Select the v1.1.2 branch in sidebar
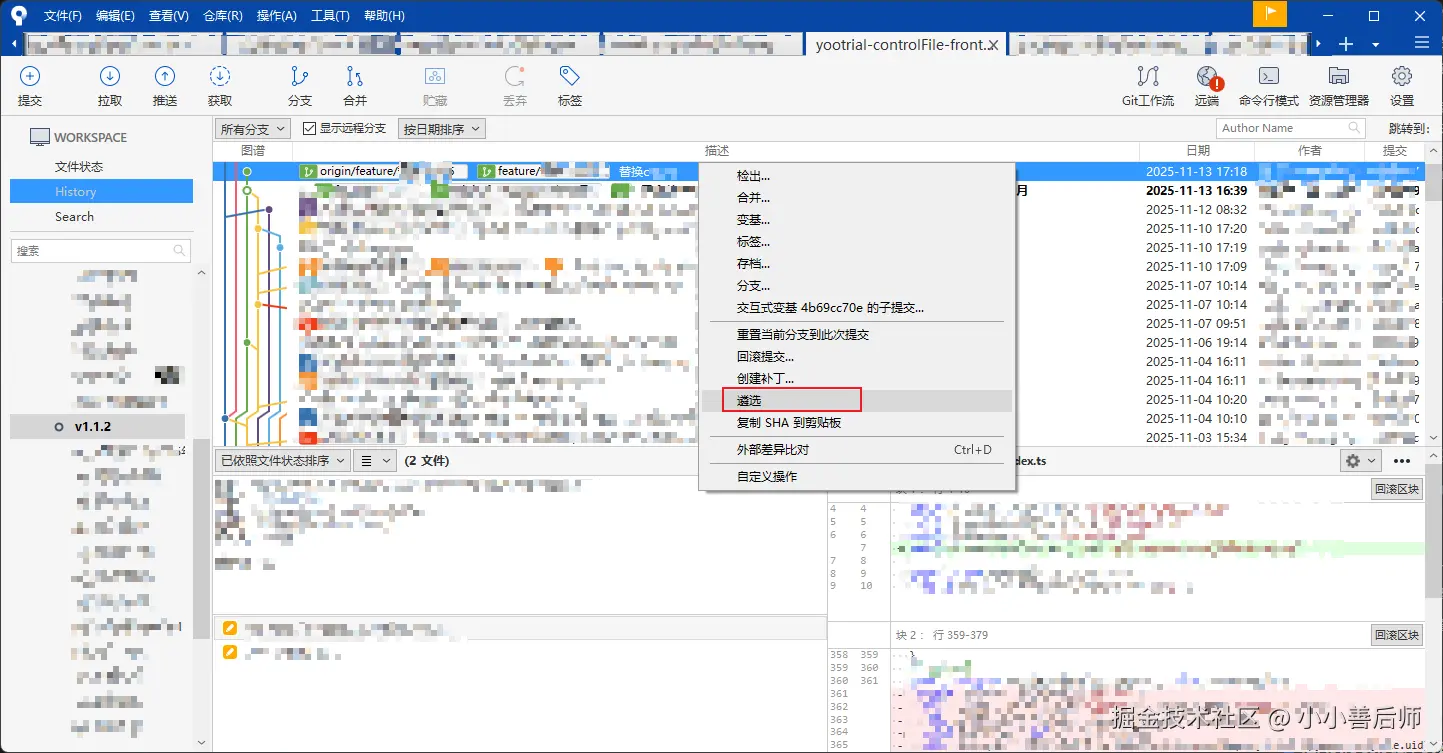 (98, 427)
